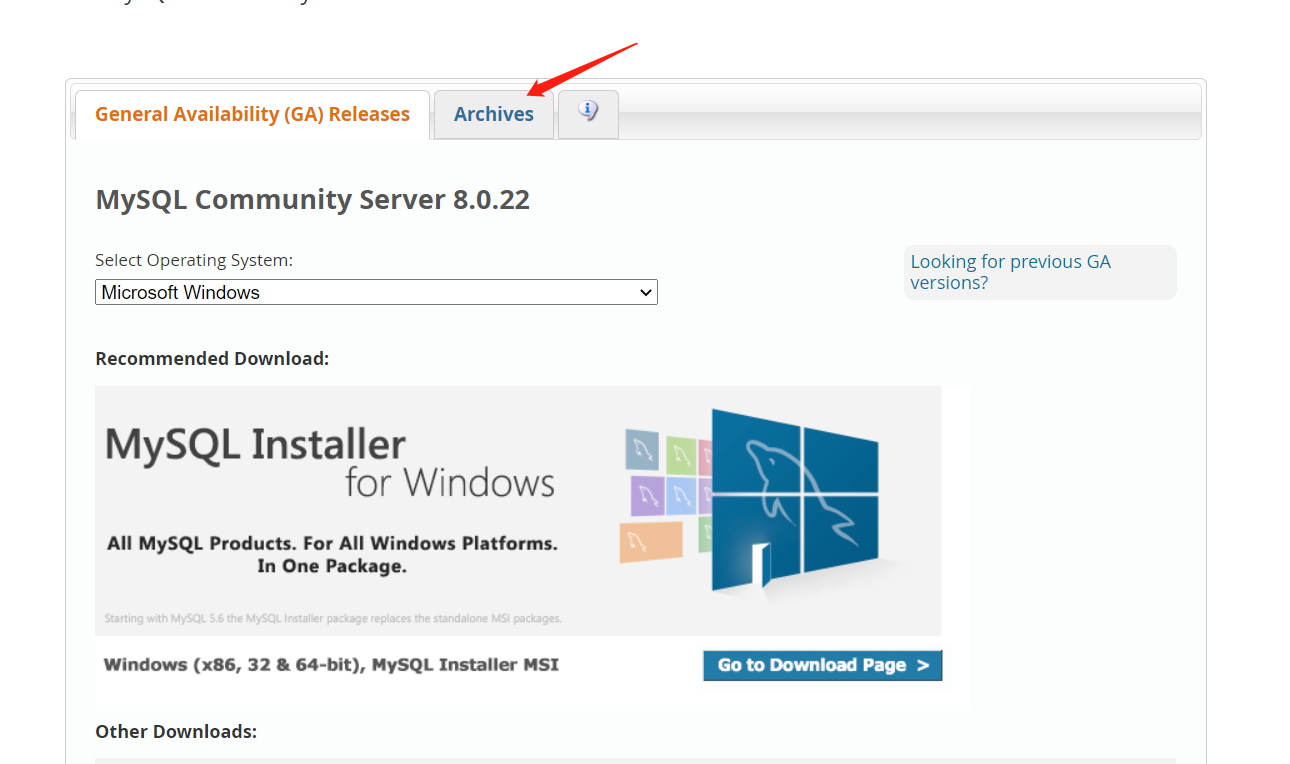Click the Other Downloads label
Viewport: 1290px width, 764px height.
[176, 732]
